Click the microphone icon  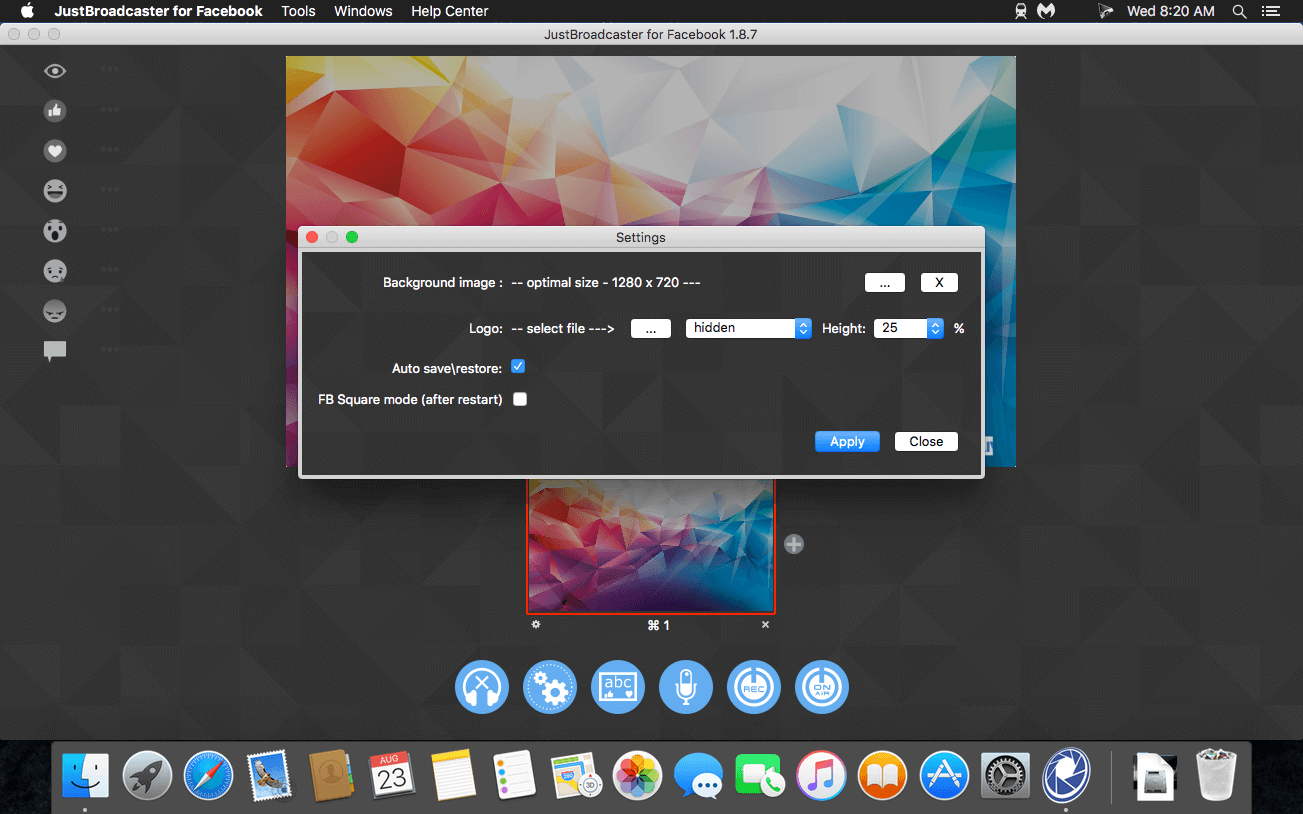tap(686, 687)
